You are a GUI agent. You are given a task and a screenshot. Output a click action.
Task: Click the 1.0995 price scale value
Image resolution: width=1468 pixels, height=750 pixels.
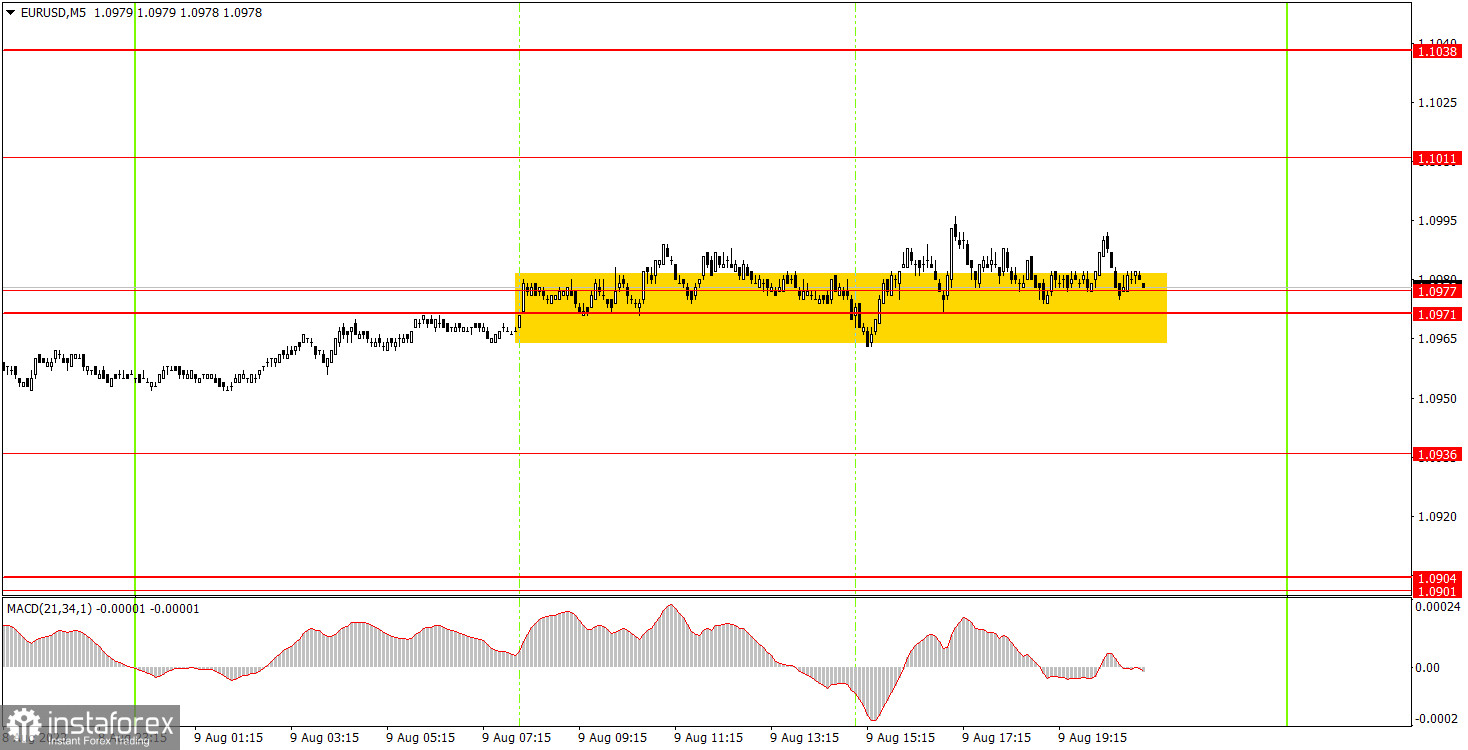(x=1438, y=221)
